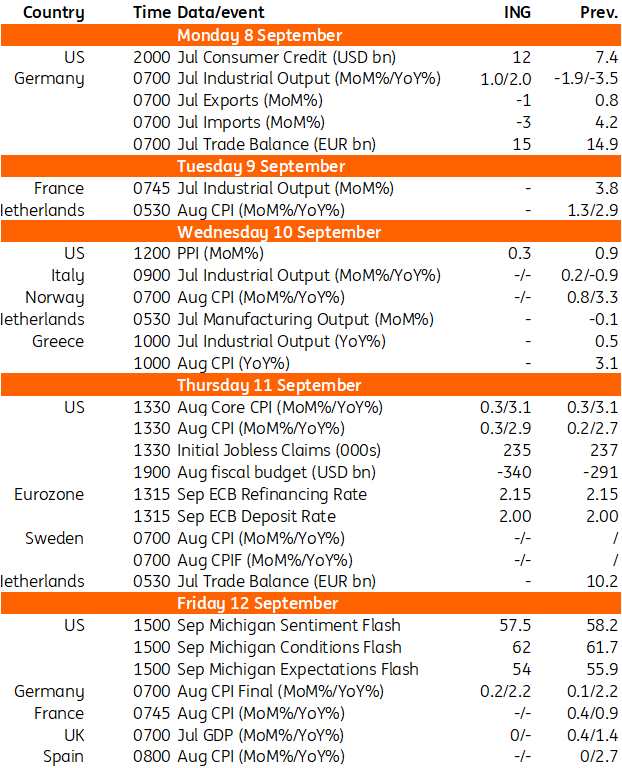Screen dimensions: 622x768
Task: Select the Monday 8 September date banner
Action: pyautogui.click(x=259, y=35)
